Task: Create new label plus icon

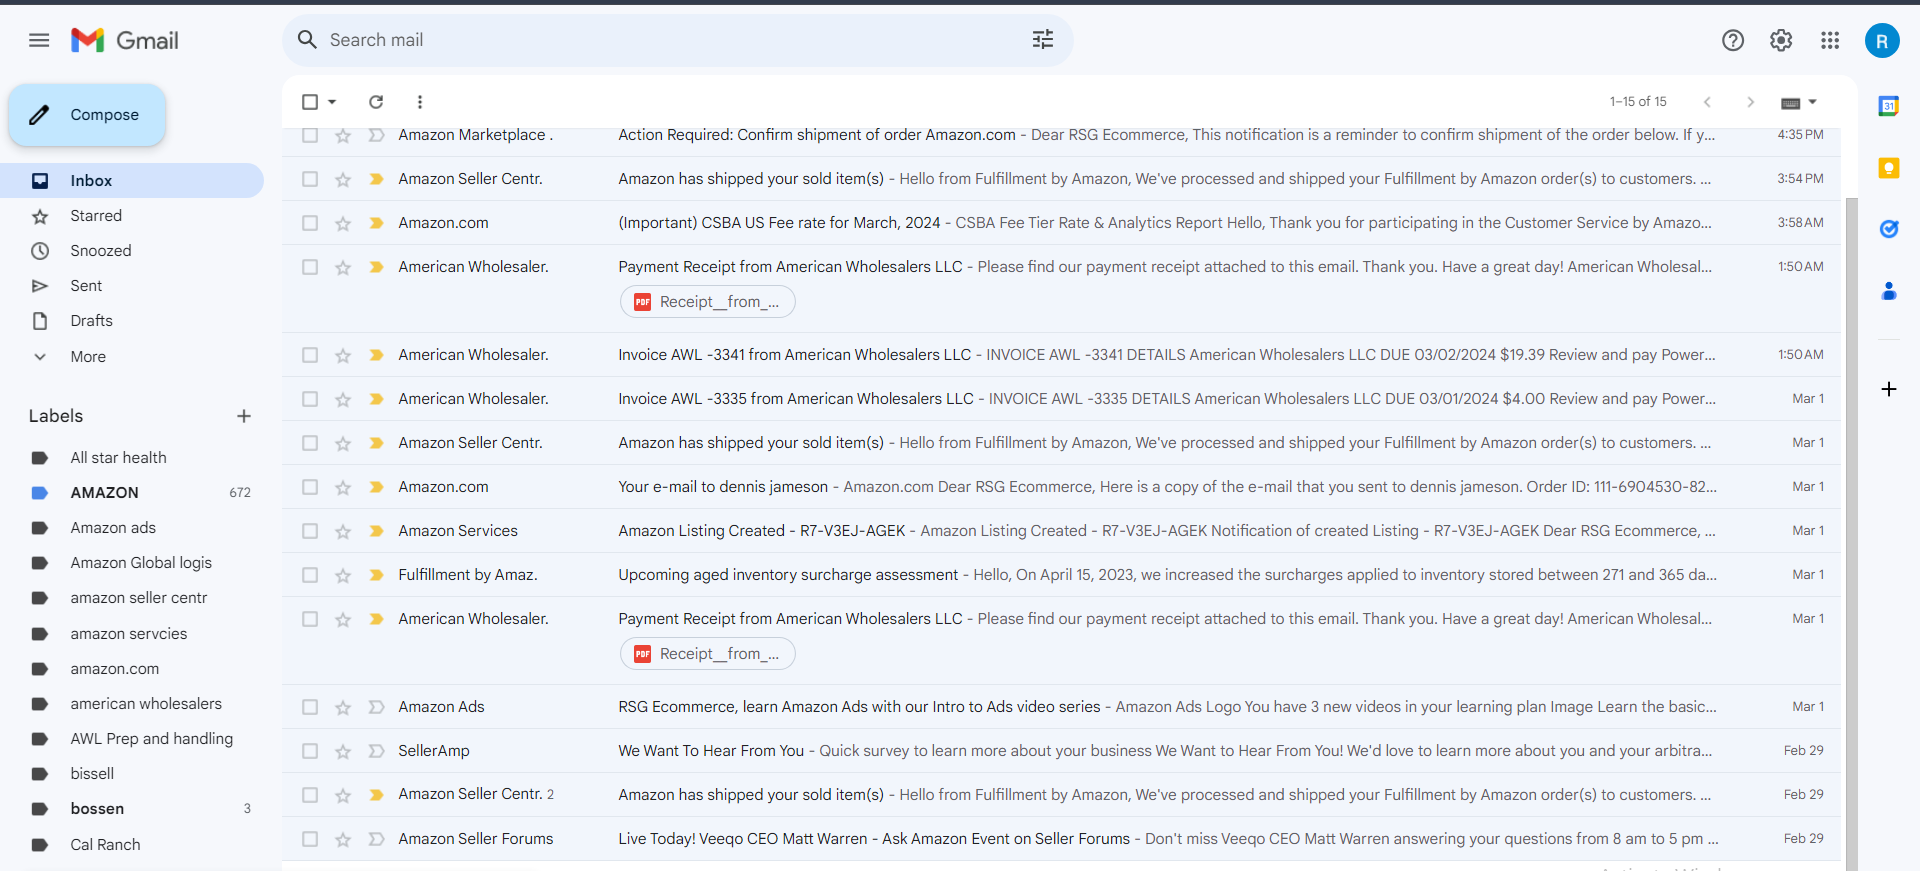Action: [x=244, y=416]
